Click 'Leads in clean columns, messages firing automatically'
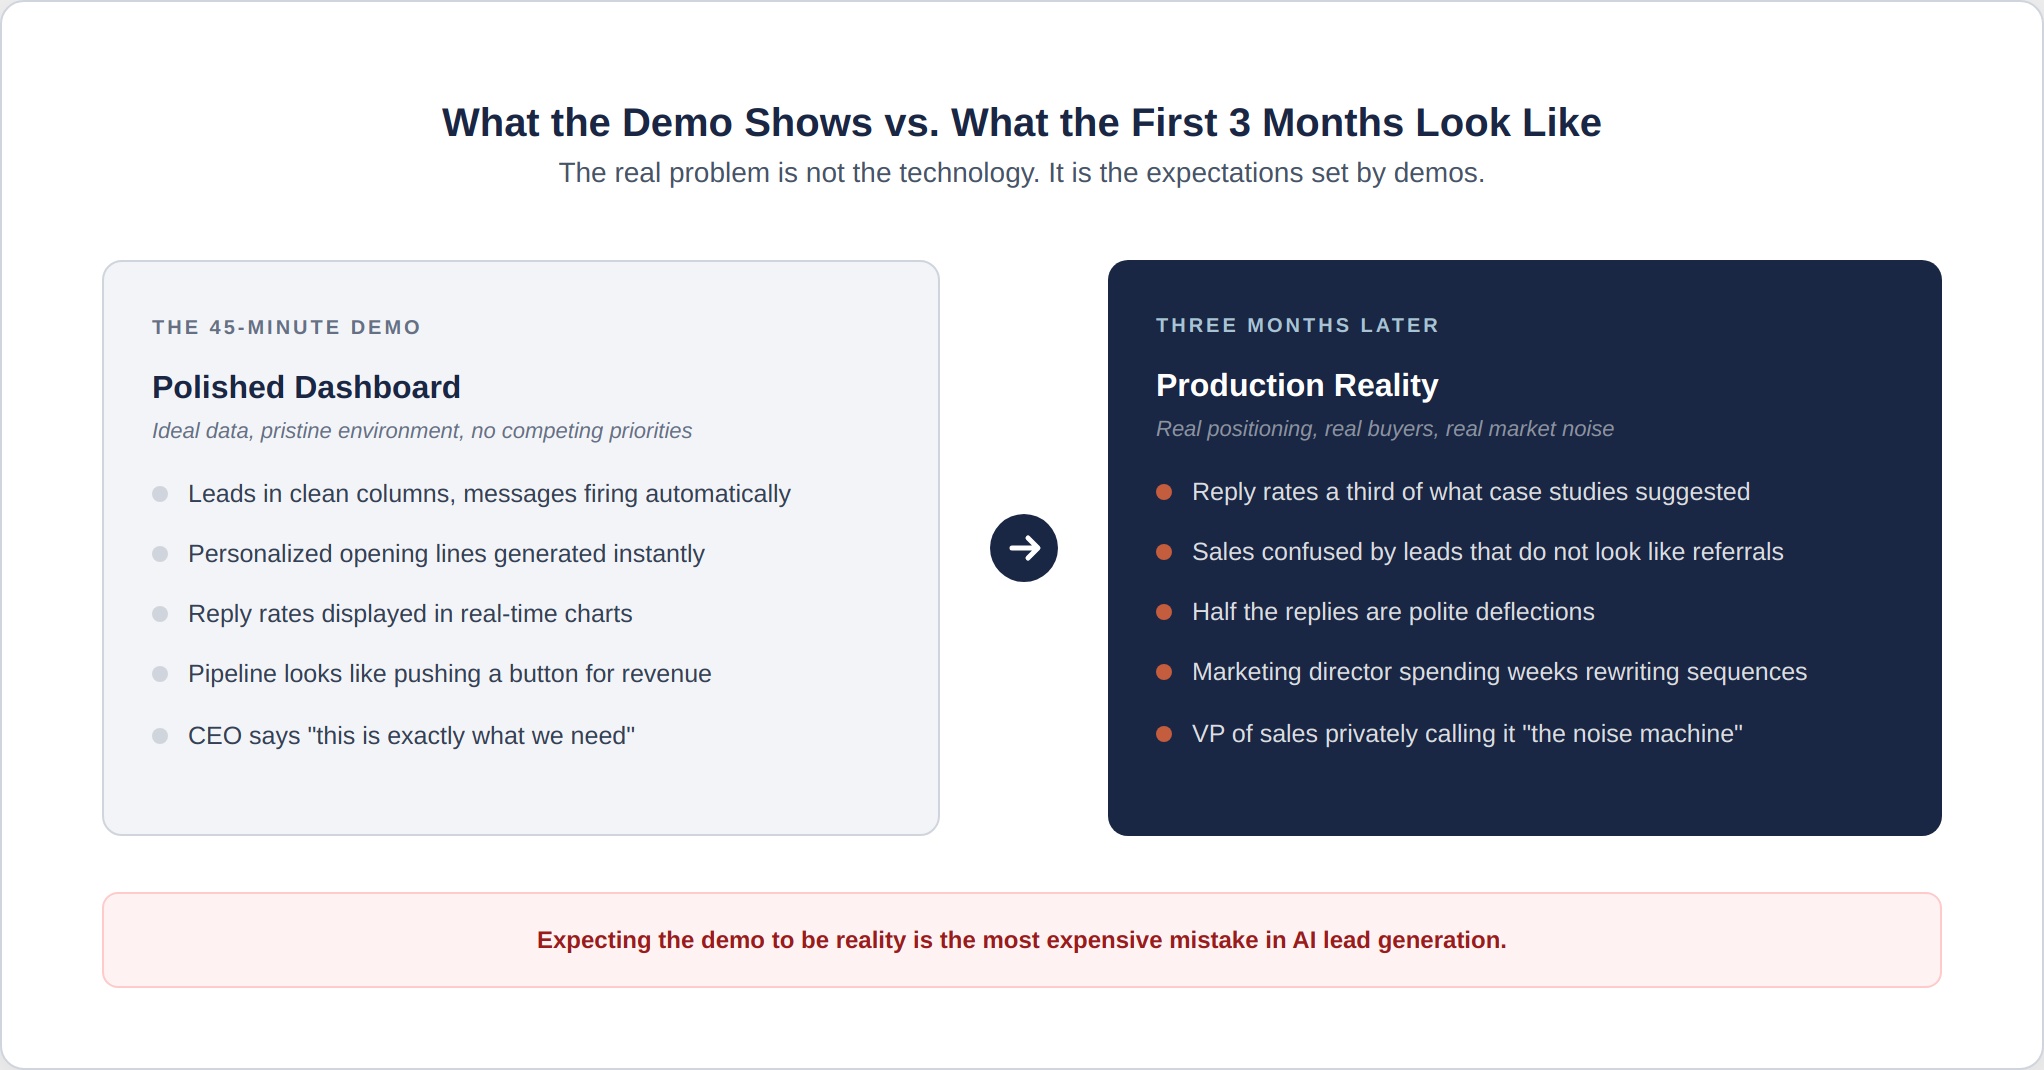The image size is (2044, 1070). coord(489,494)
